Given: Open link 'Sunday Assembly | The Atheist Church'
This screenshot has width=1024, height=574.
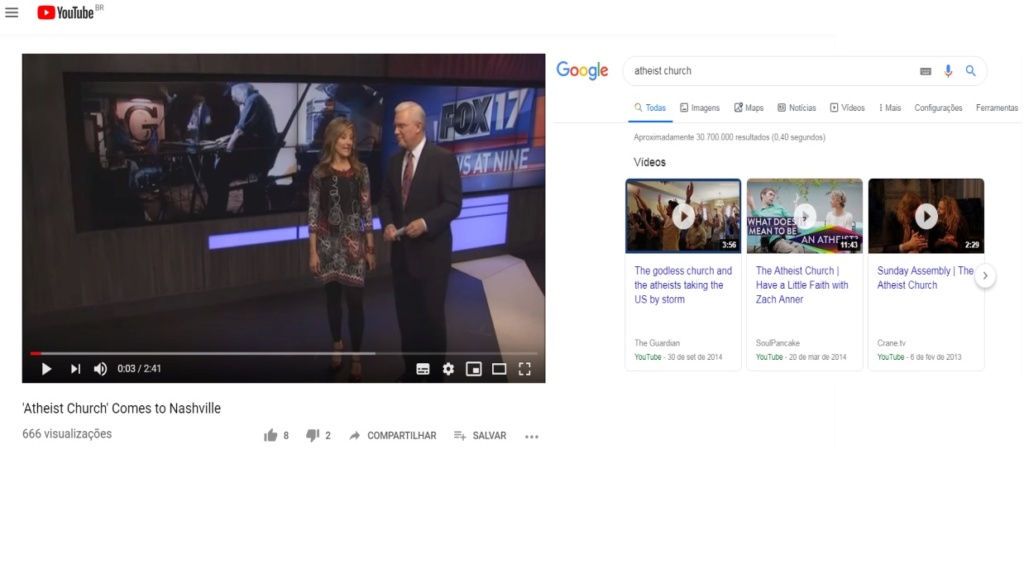Looking at the screenshot, I should coord(925,278).
